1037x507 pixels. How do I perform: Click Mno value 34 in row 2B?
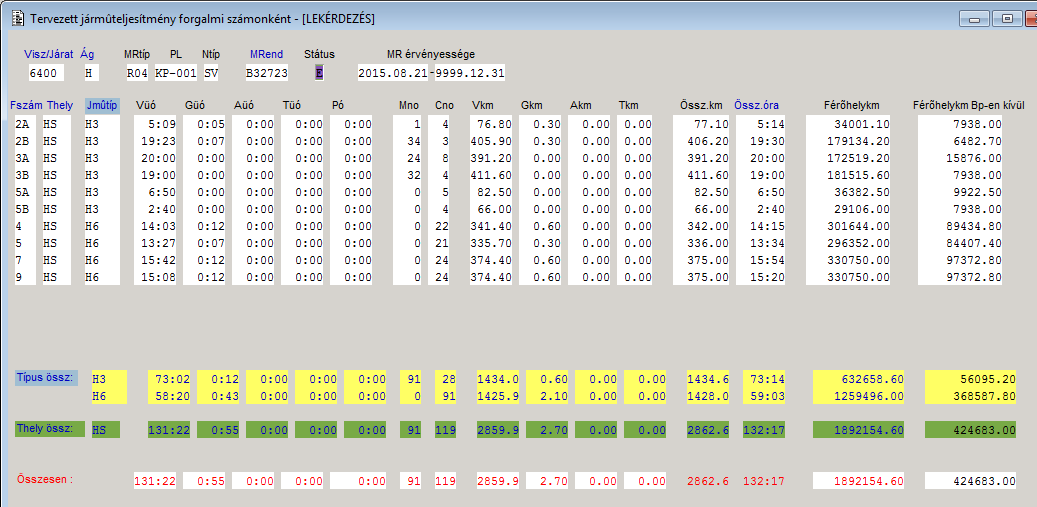[x=407, y=141]
